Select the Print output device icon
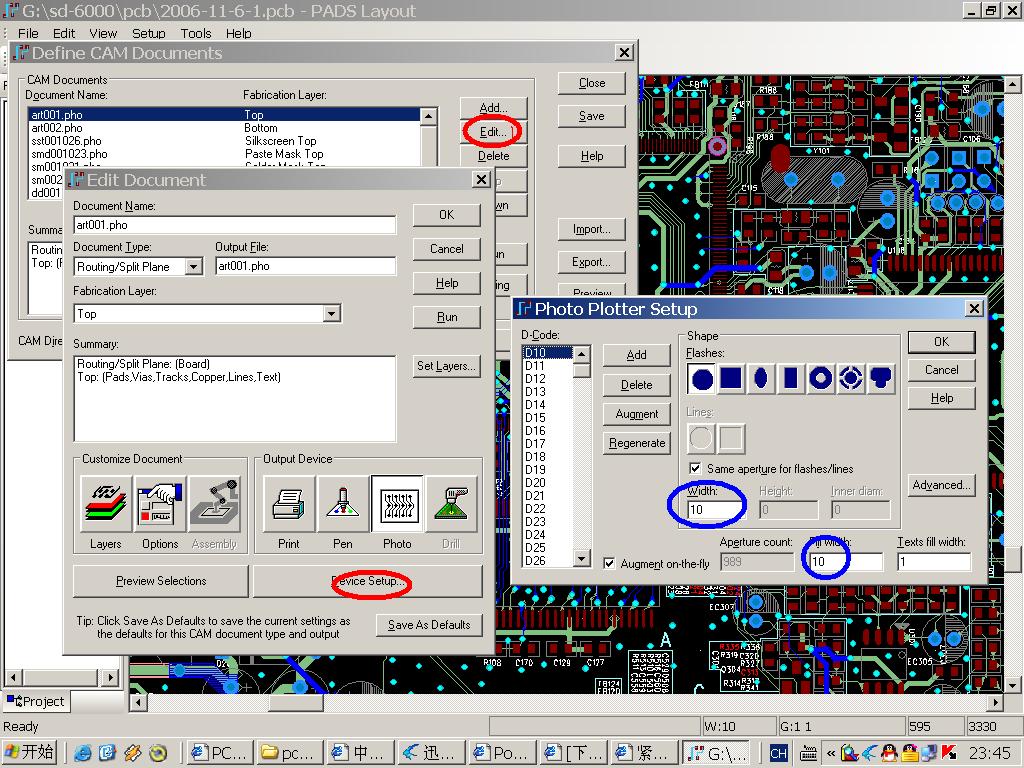 pyautogui.click(x=288, y=503)
